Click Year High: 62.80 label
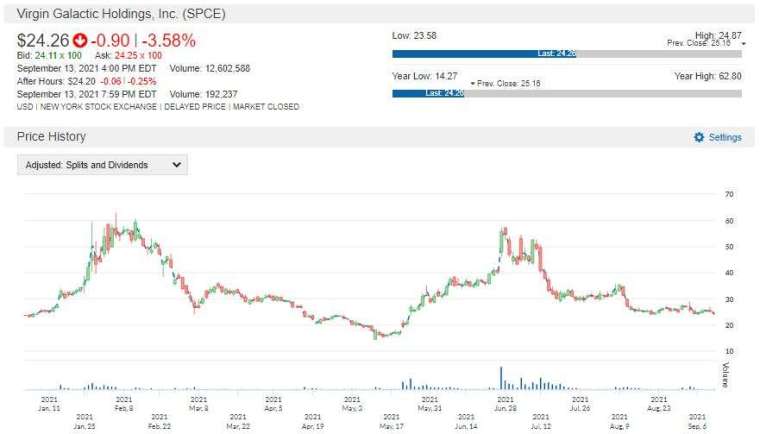760x434 pixels. (x=708, y=76)
